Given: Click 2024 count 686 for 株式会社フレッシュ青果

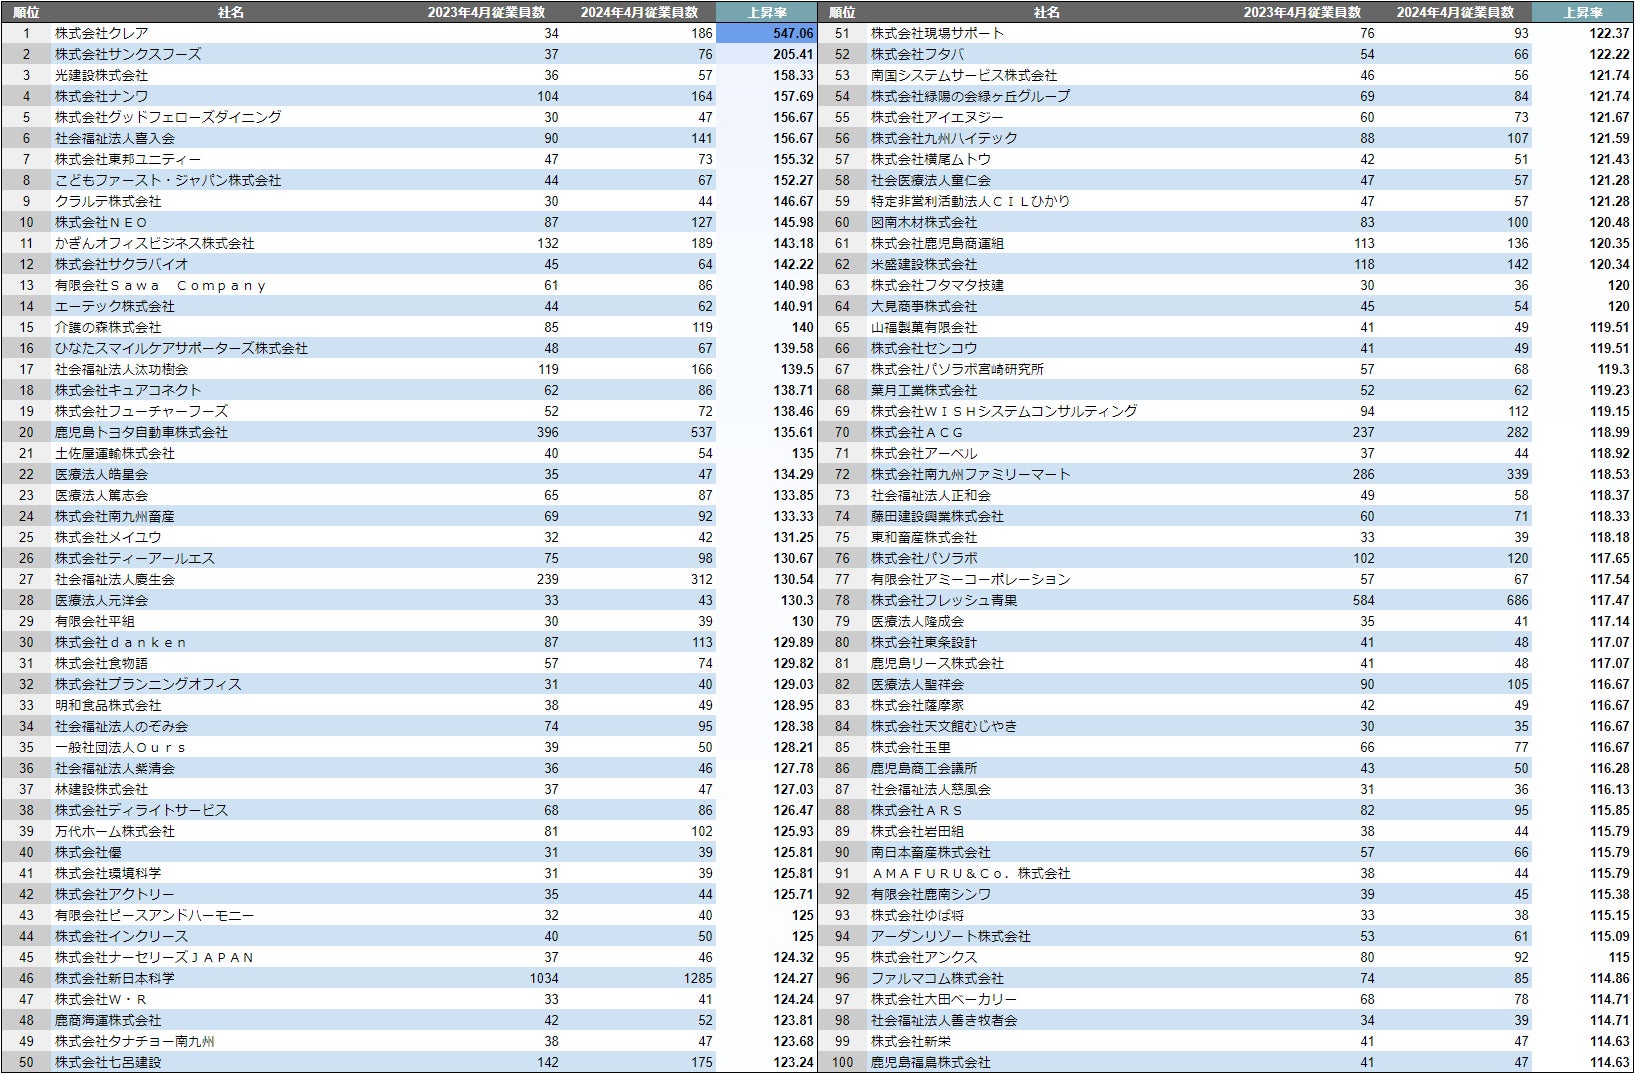Looking at the screenshot, I should pyautogui.click(x=1517, y=600).
